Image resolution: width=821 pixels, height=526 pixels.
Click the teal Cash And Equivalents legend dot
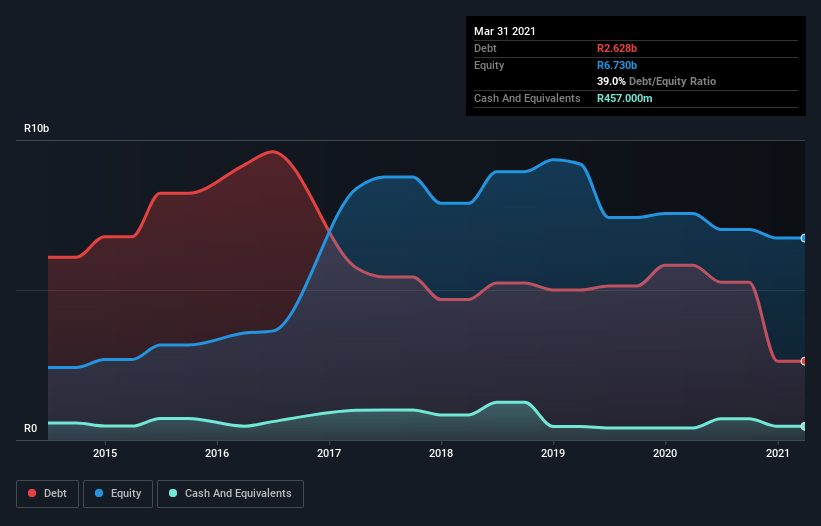(173, 493)
